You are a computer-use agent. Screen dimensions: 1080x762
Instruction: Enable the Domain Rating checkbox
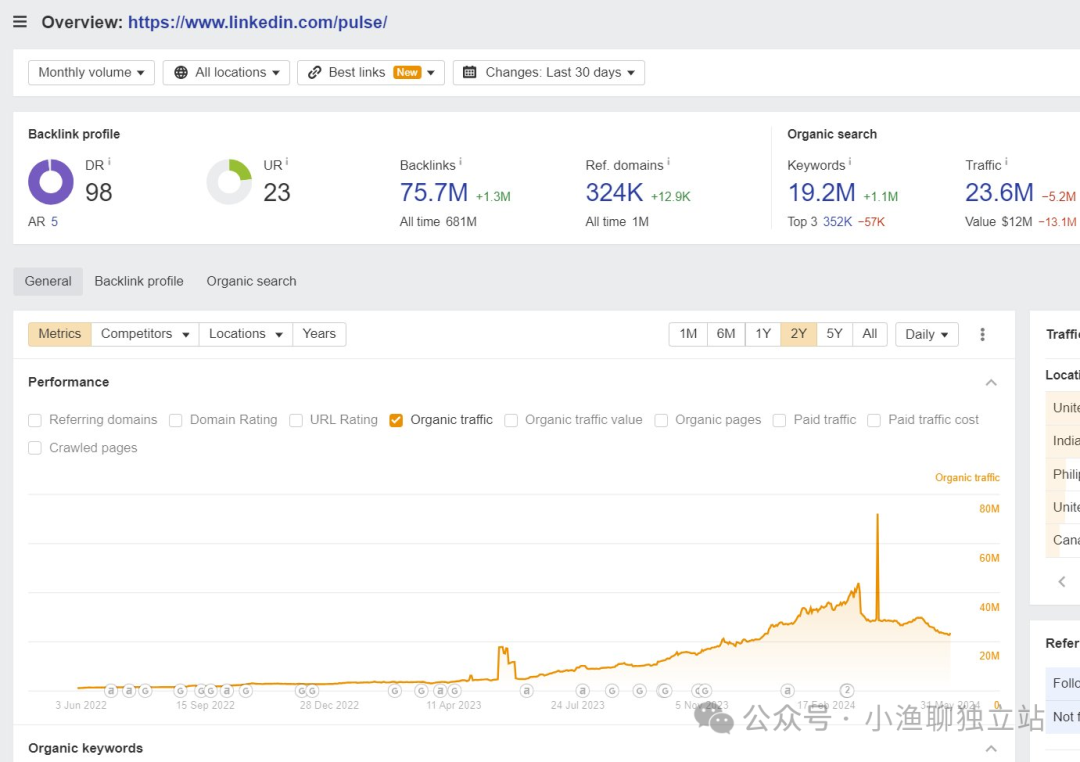tap(176, 420)
